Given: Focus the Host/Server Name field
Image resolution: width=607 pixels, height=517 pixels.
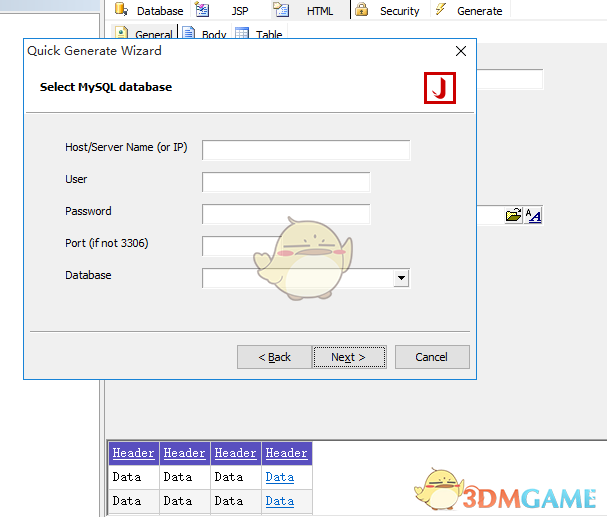Looking at the screenshot, I should pyautogui.click(x=306, y=150).
